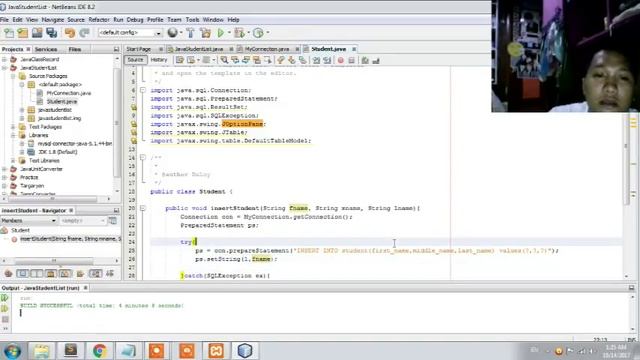This screenshot has height=360, width=640.
Task: Toggle Show Non-Public Members in Navigator
Action: tap(51, 273)
